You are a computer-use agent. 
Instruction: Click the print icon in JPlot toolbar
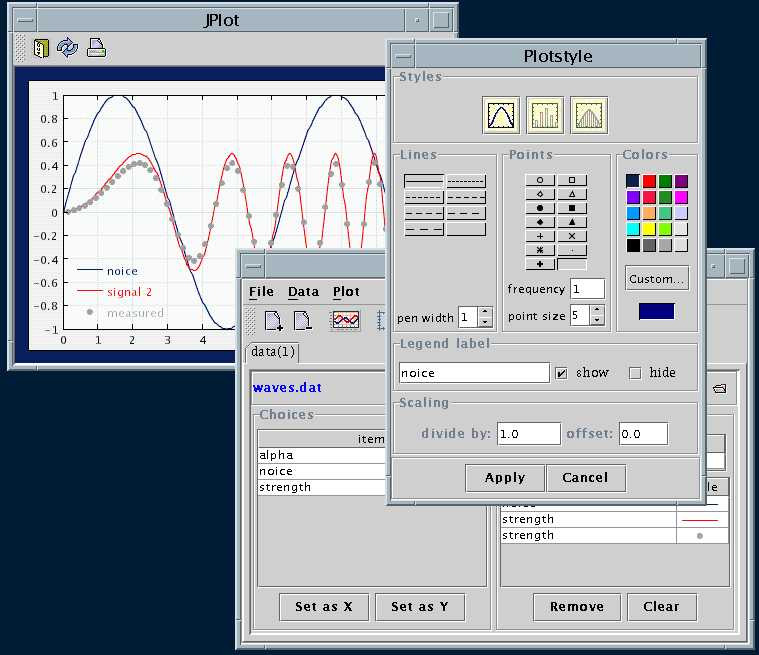click(96, 47)
